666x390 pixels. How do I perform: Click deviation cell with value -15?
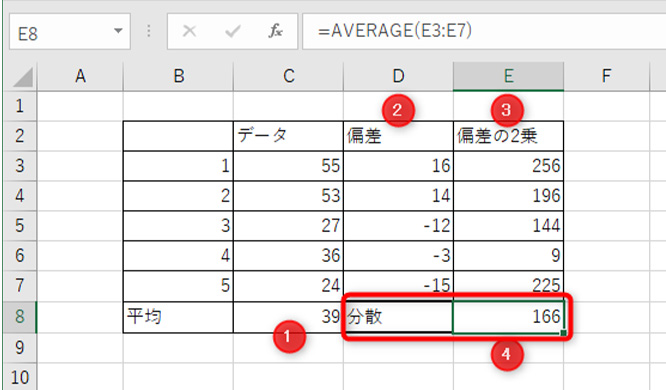point(398,285)
